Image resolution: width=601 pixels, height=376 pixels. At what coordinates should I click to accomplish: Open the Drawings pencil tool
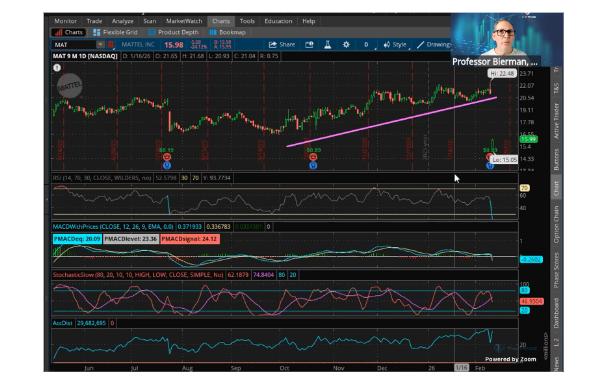434,45
